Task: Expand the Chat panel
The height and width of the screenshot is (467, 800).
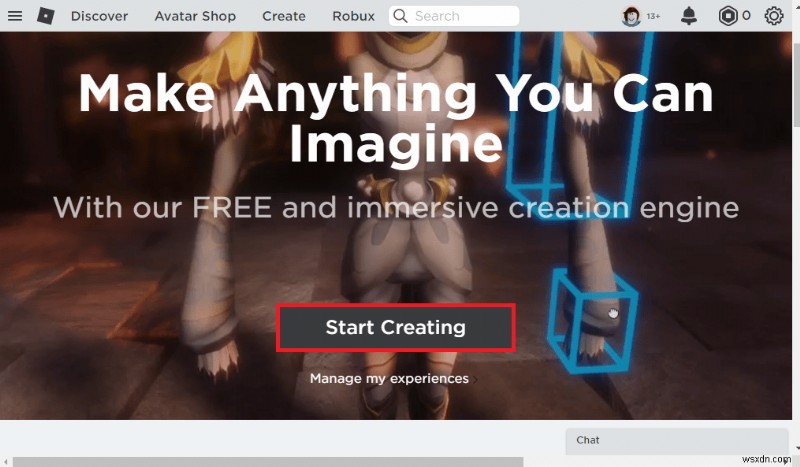Action: pyautogui.click(x=677, y=440)
